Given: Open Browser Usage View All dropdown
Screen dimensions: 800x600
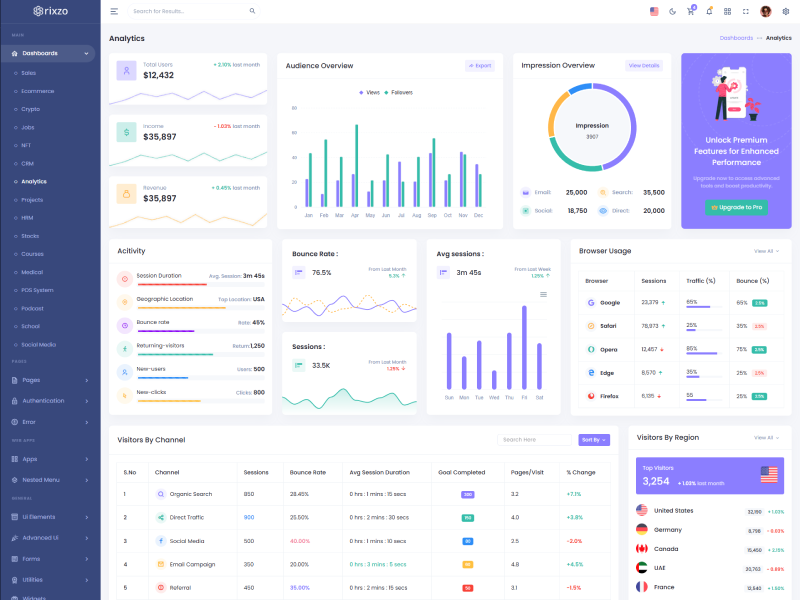Looking at the screenshot, I should pos(765,251).
